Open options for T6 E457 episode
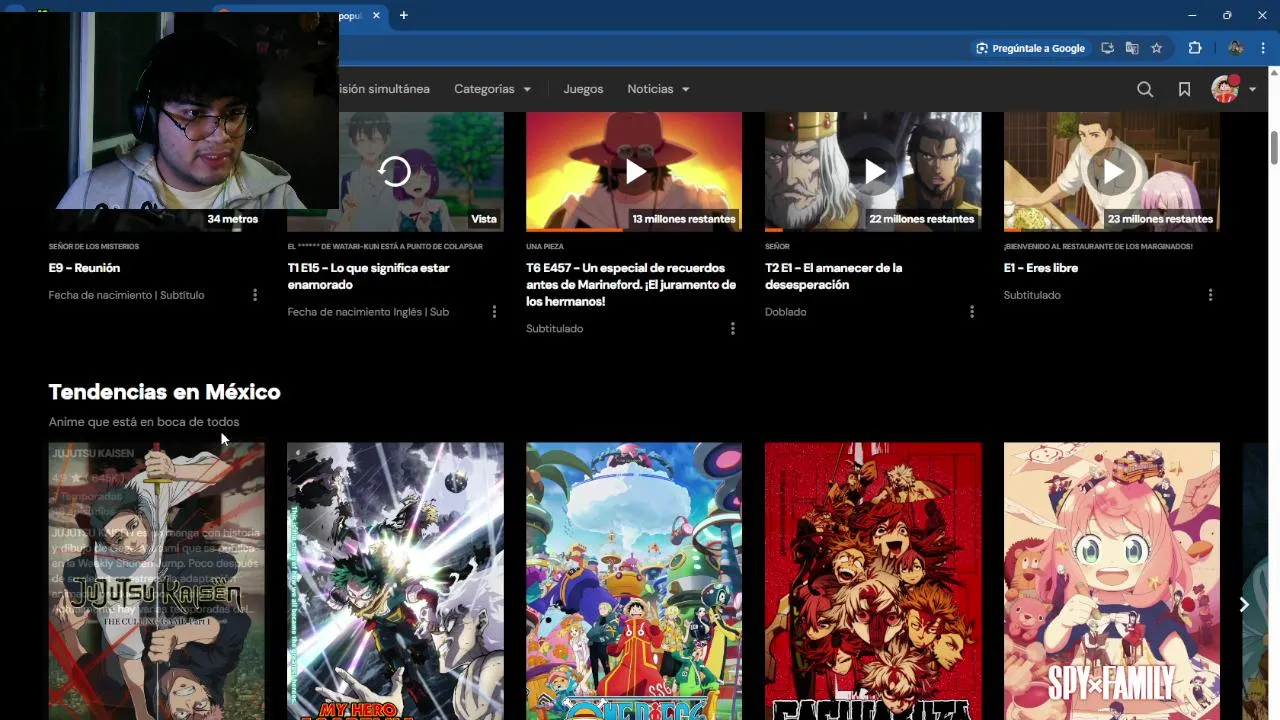 click(x=733, y=329)
